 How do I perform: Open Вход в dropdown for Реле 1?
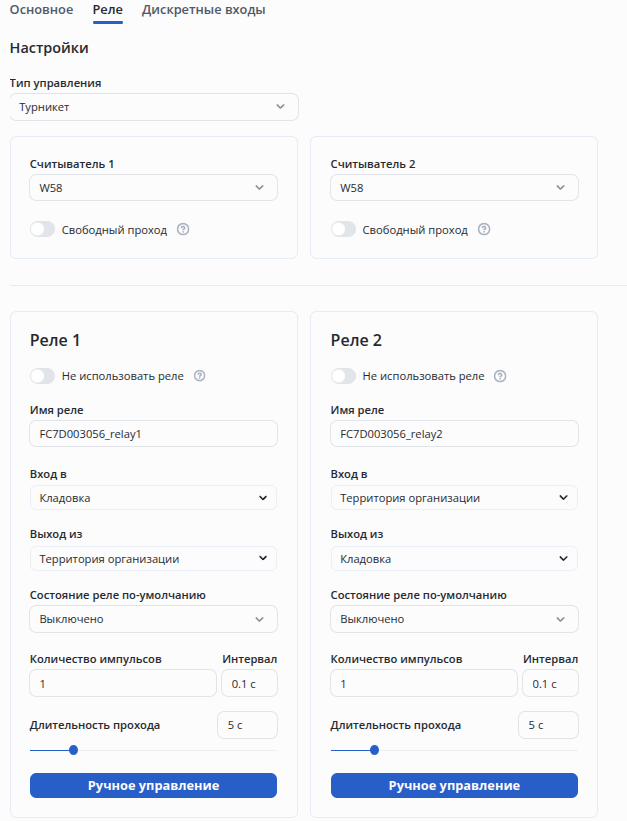(x=153, y=498)
